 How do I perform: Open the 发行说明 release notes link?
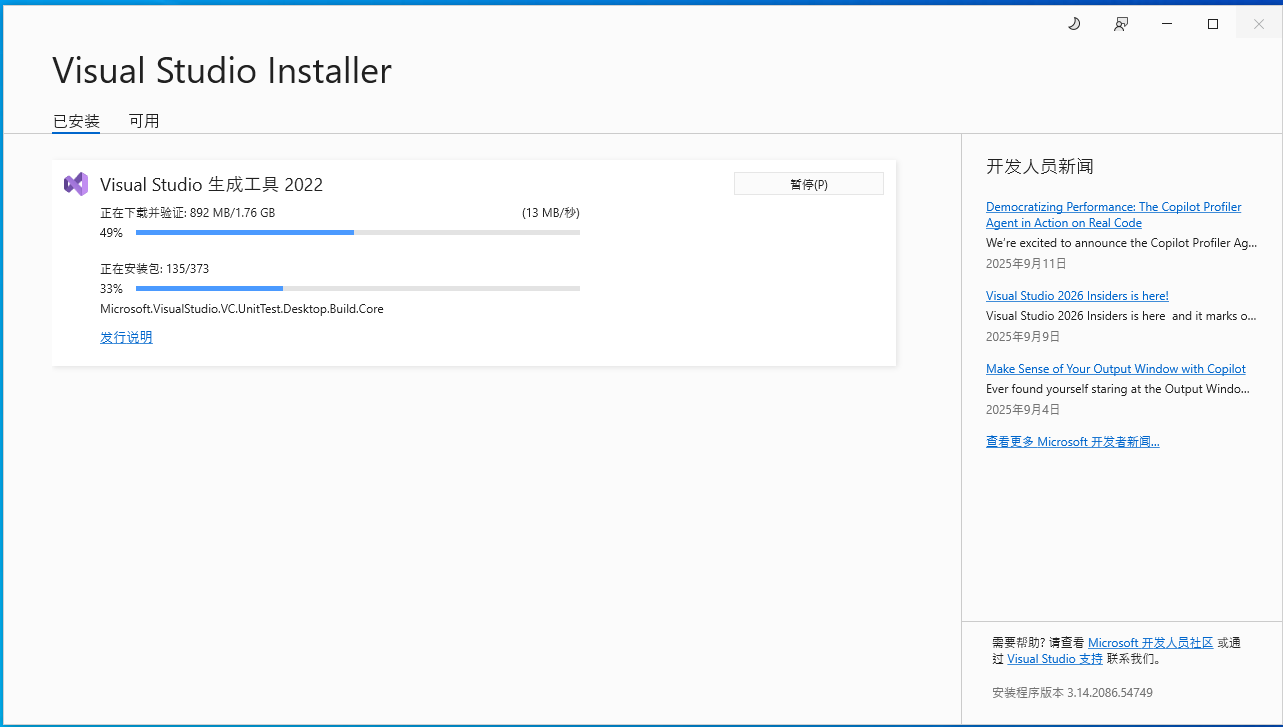pyautogui.click(x=126, y=337)
